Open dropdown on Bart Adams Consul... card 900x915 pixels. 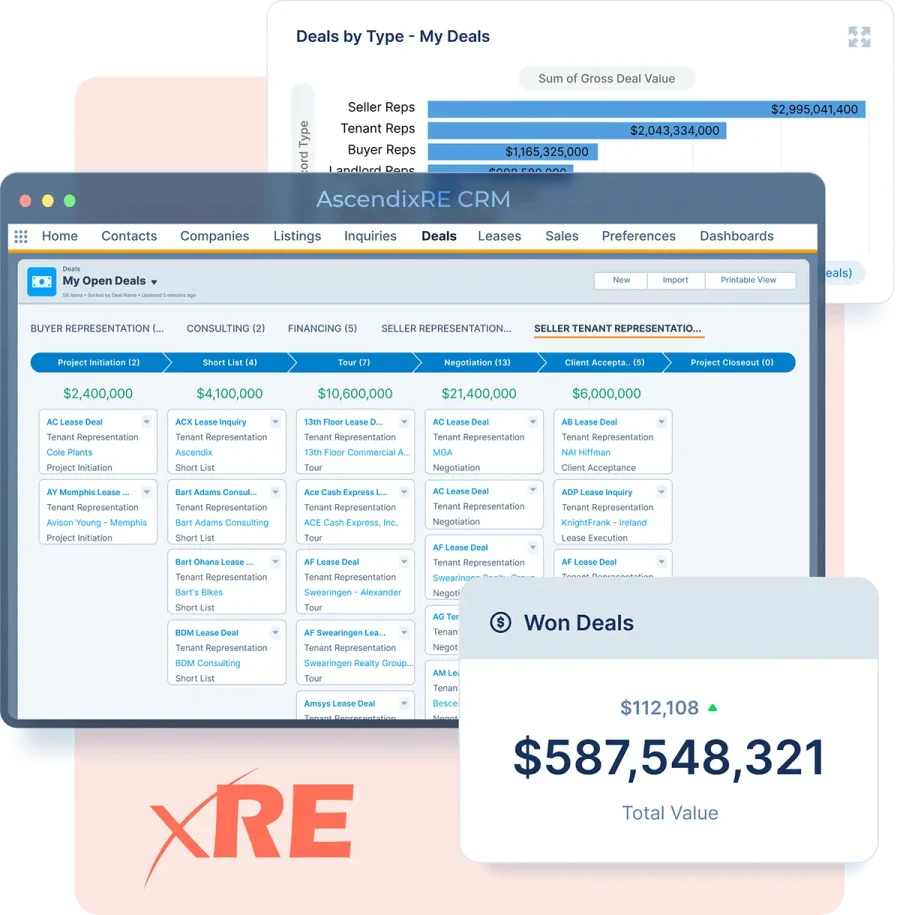coord(275,492)
